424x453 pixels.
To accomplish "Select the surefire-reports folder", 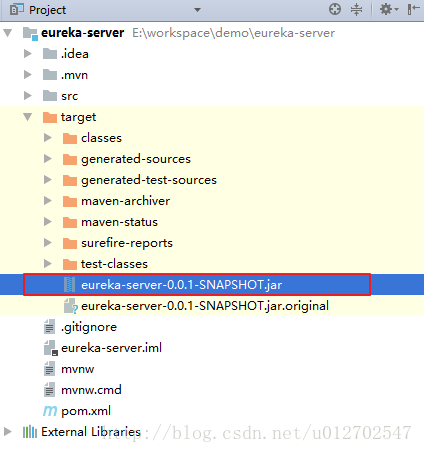I will click(x=127, y=243).
